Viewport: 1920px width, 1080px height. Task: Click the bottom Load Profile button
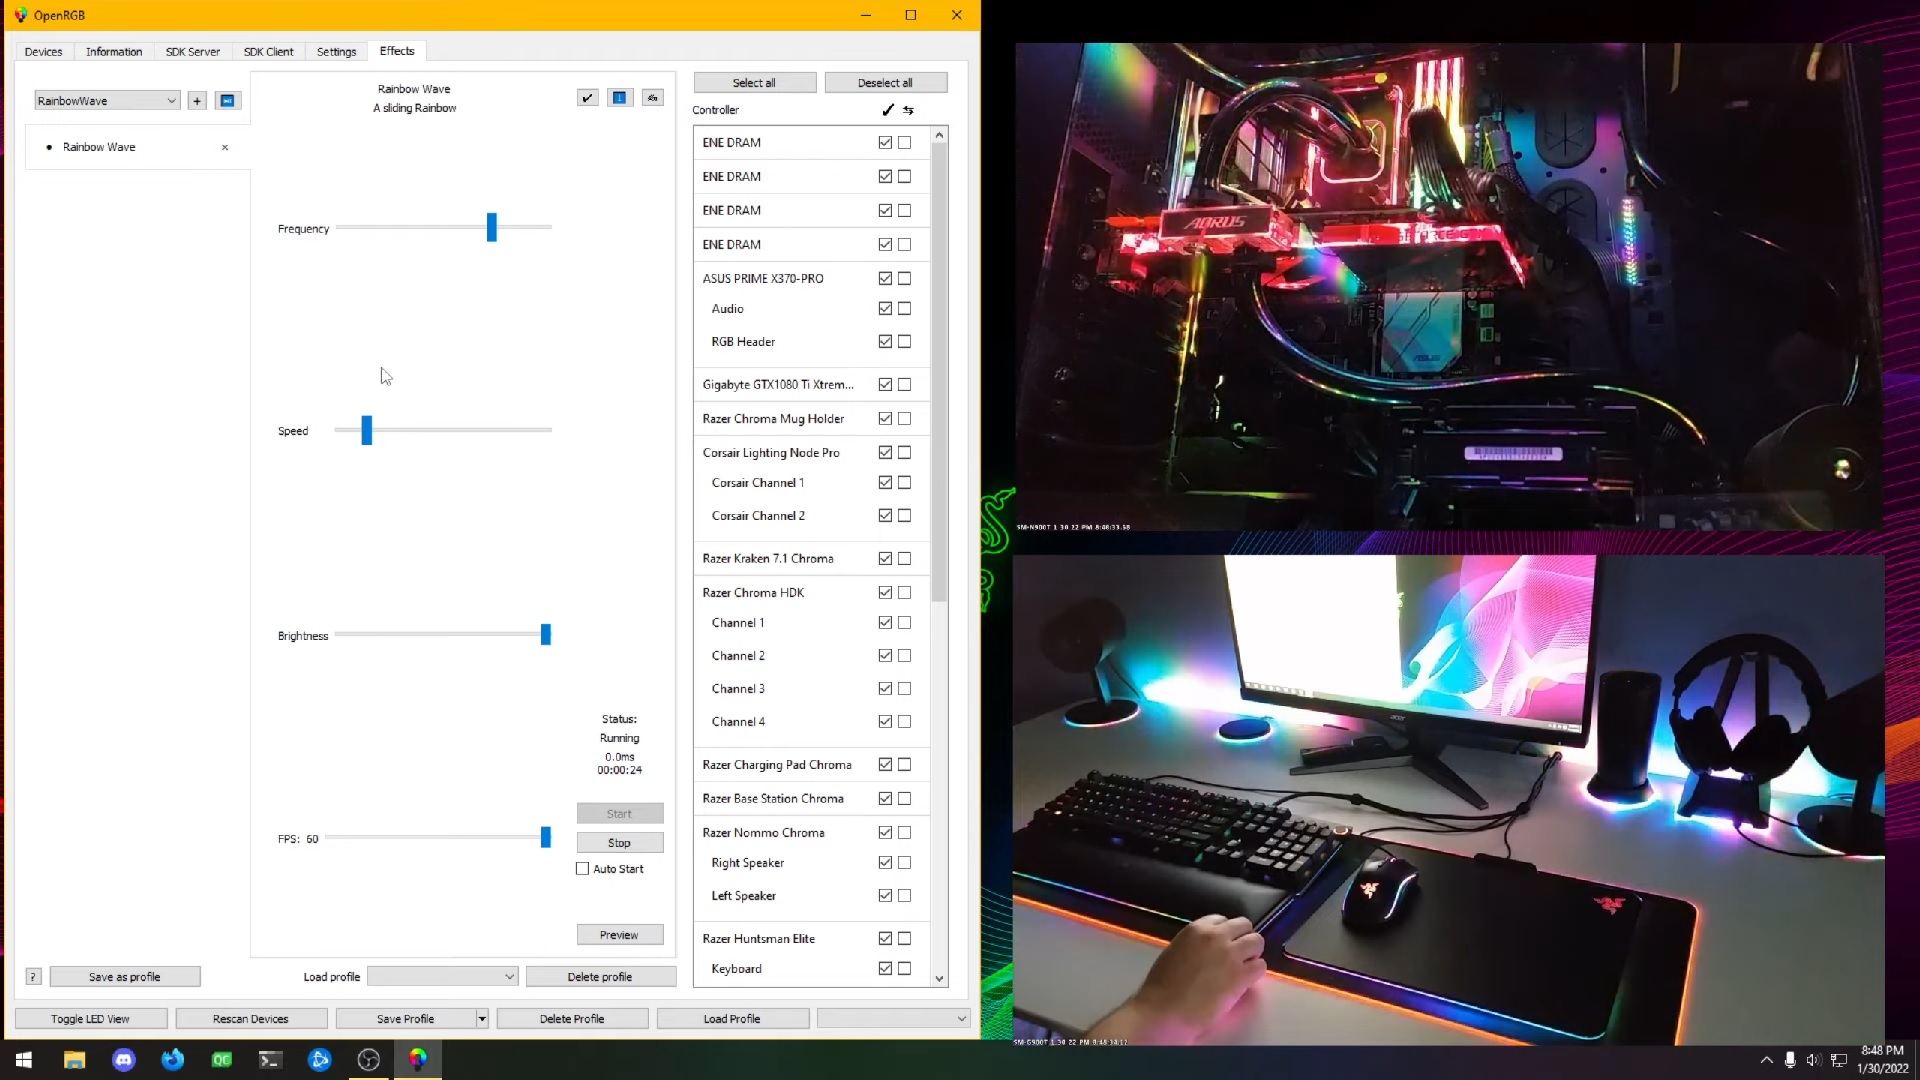click(732, 1019)
